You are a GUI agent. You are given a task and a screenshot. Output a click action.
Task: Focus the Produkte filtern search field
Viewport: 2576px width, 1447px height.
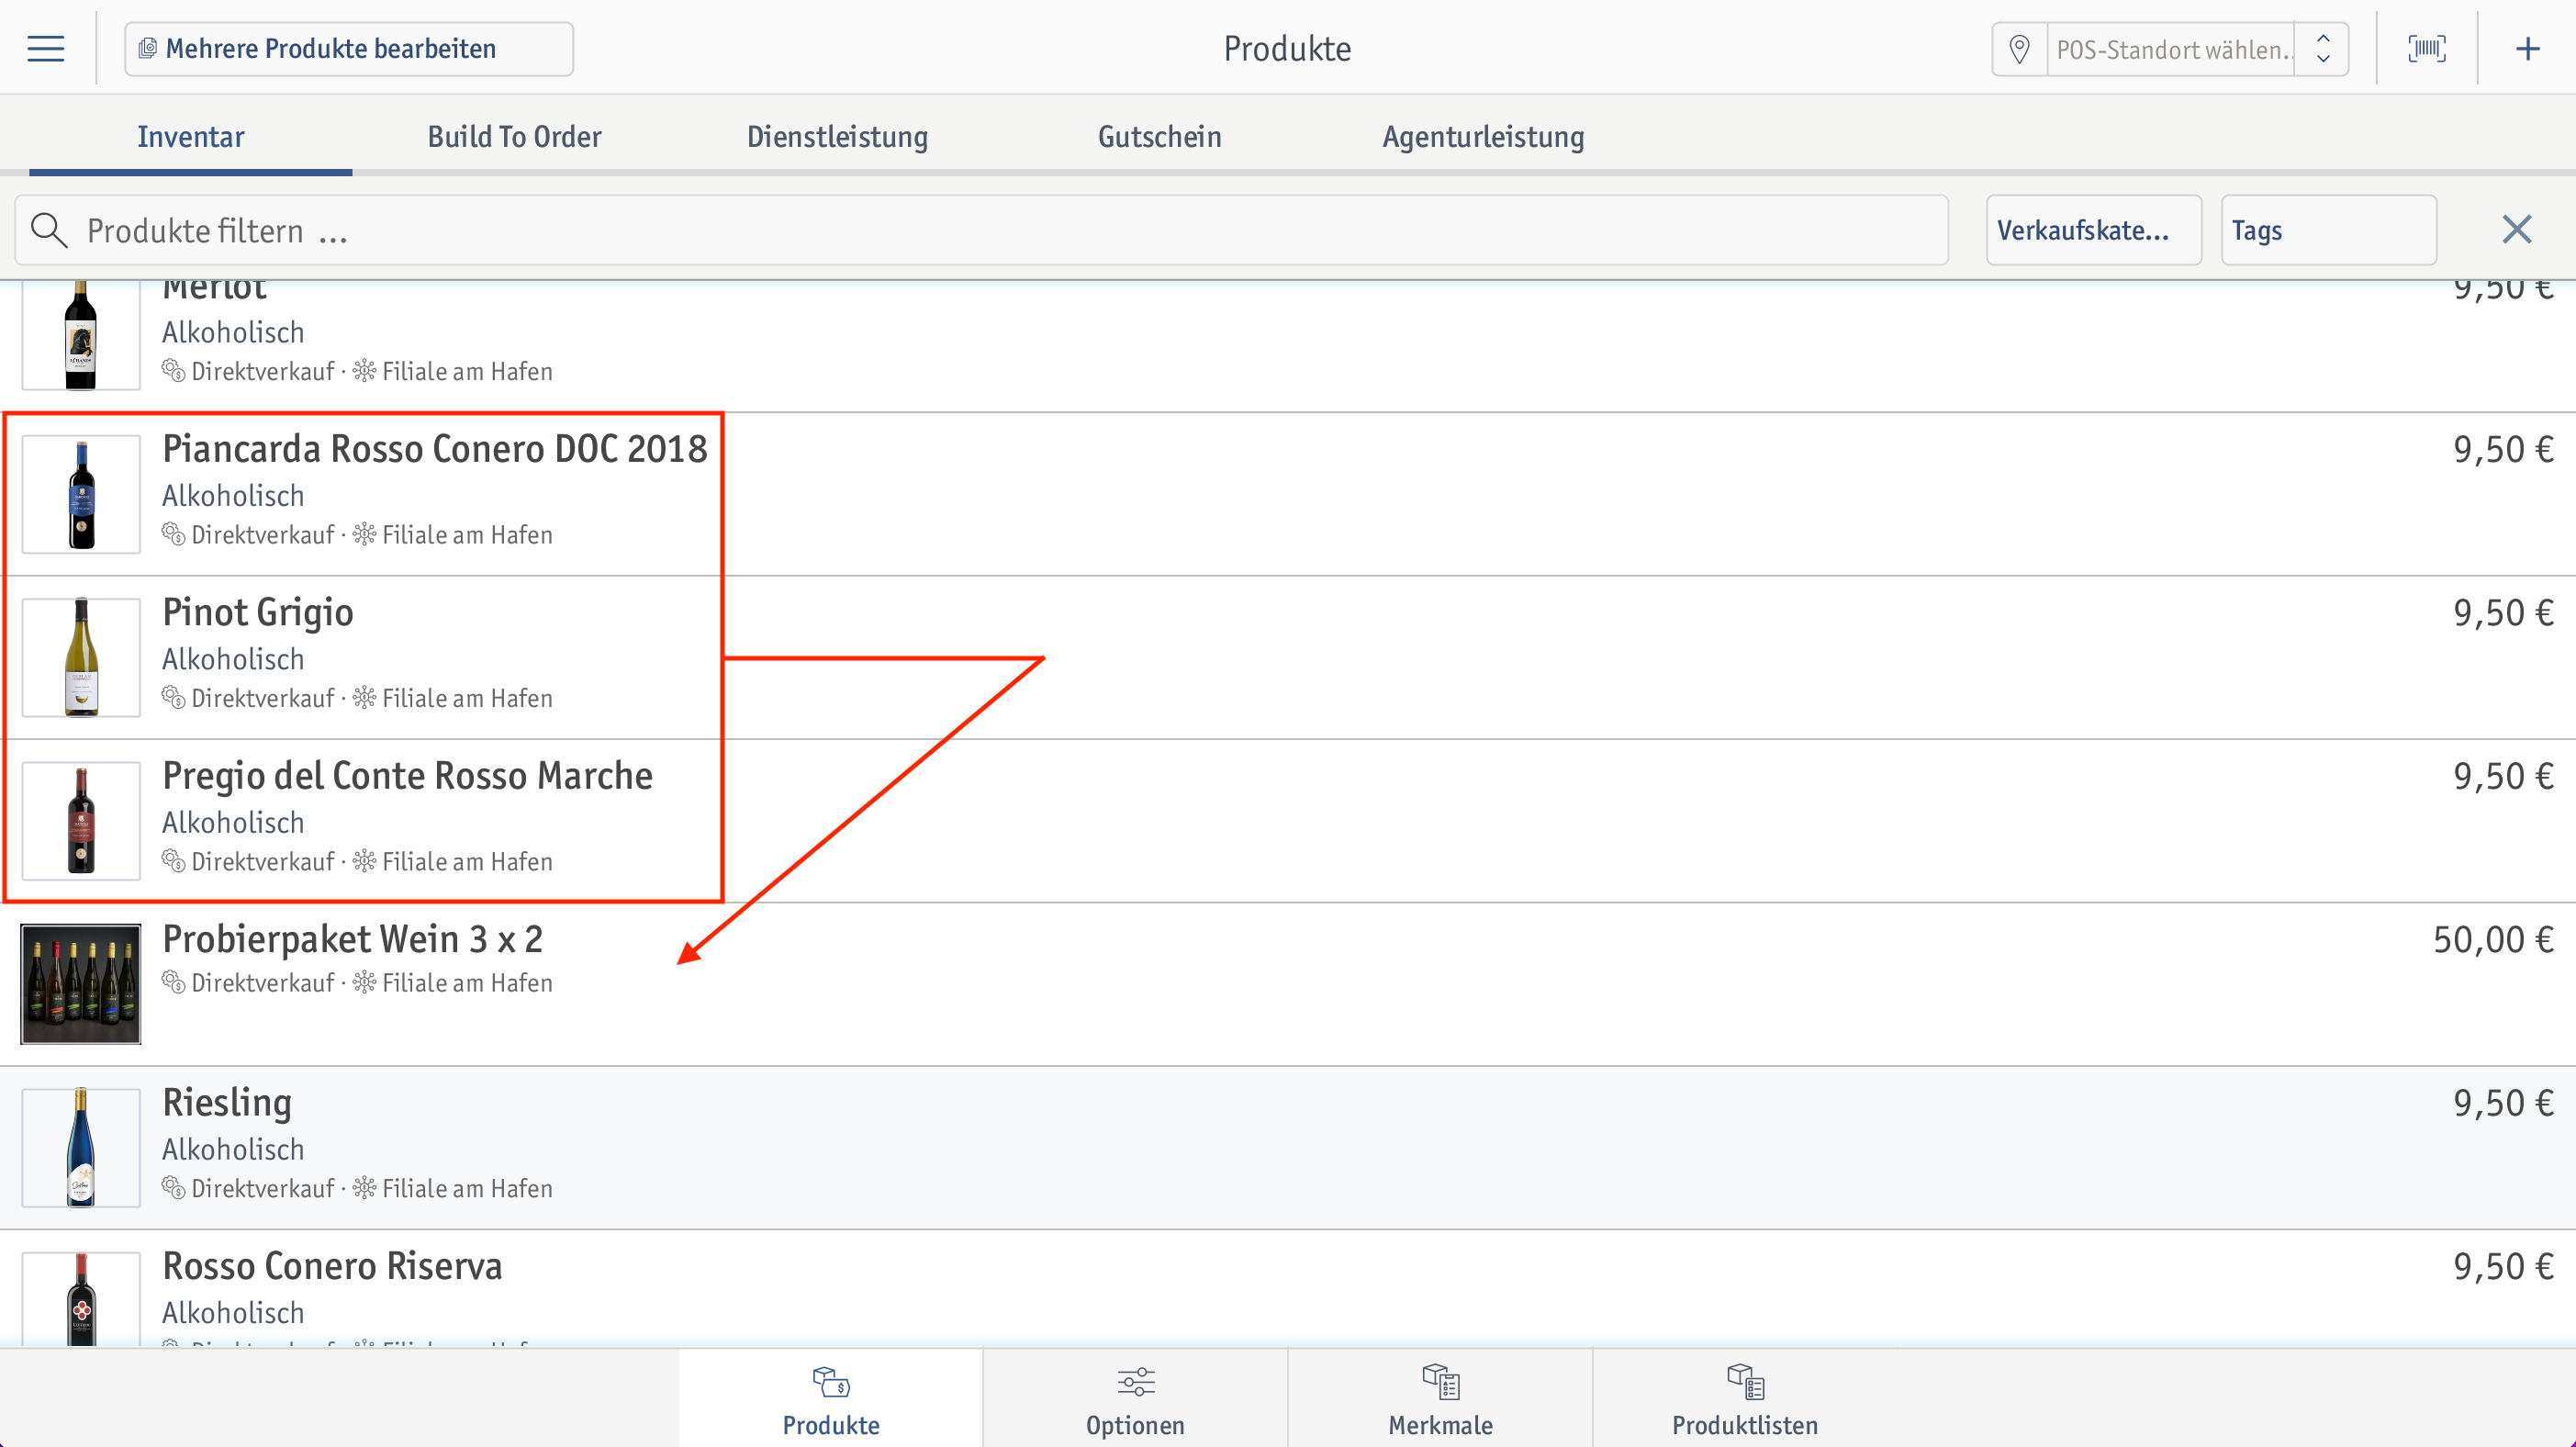[981, 230]
